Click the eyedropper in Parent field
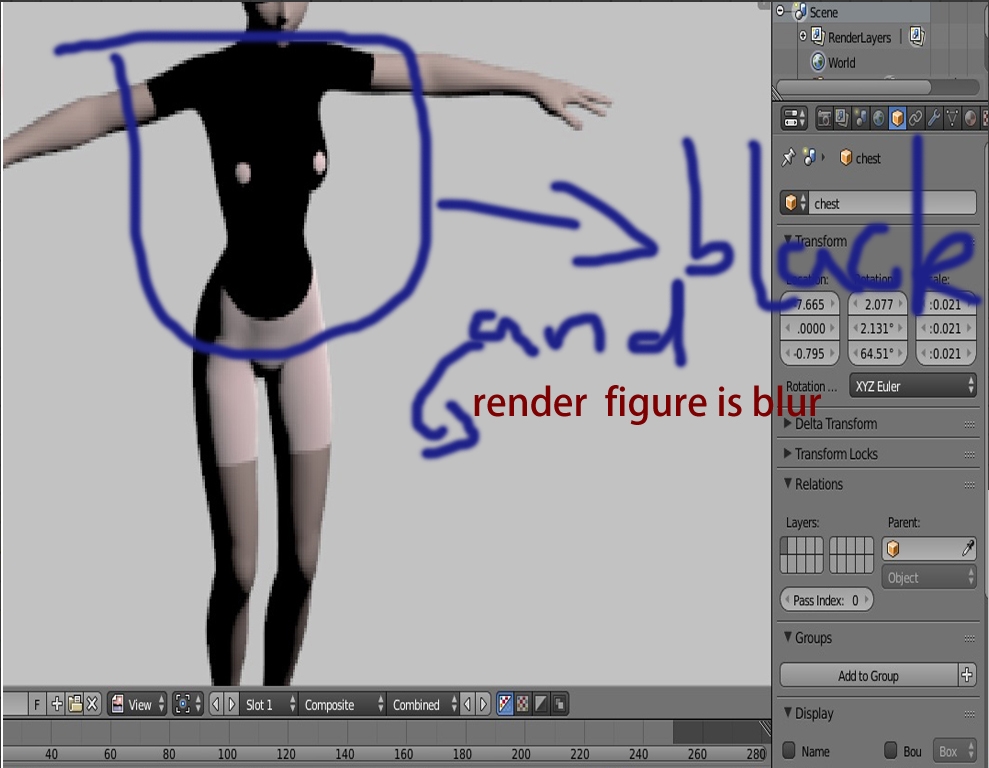The image size is (989, 768). [967, 549]
